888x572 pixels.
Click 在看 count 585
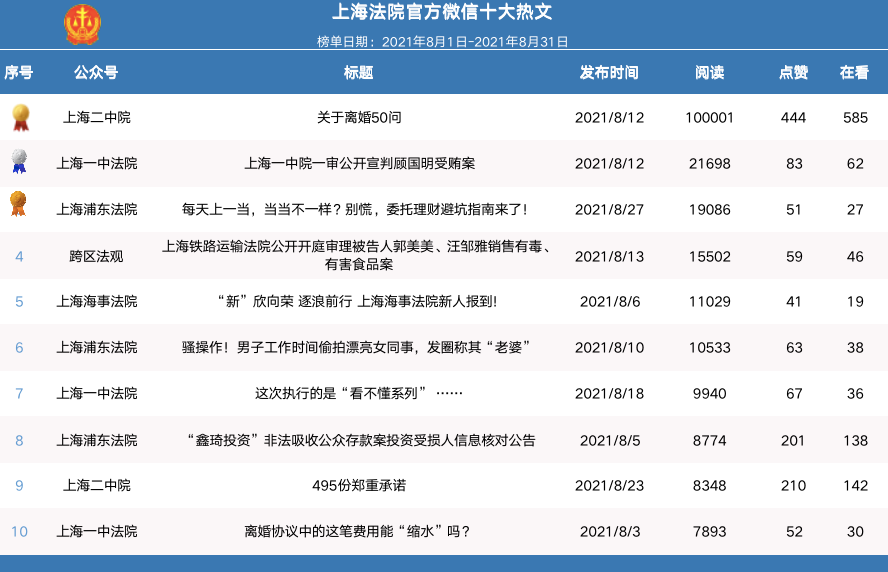point(855,117)
